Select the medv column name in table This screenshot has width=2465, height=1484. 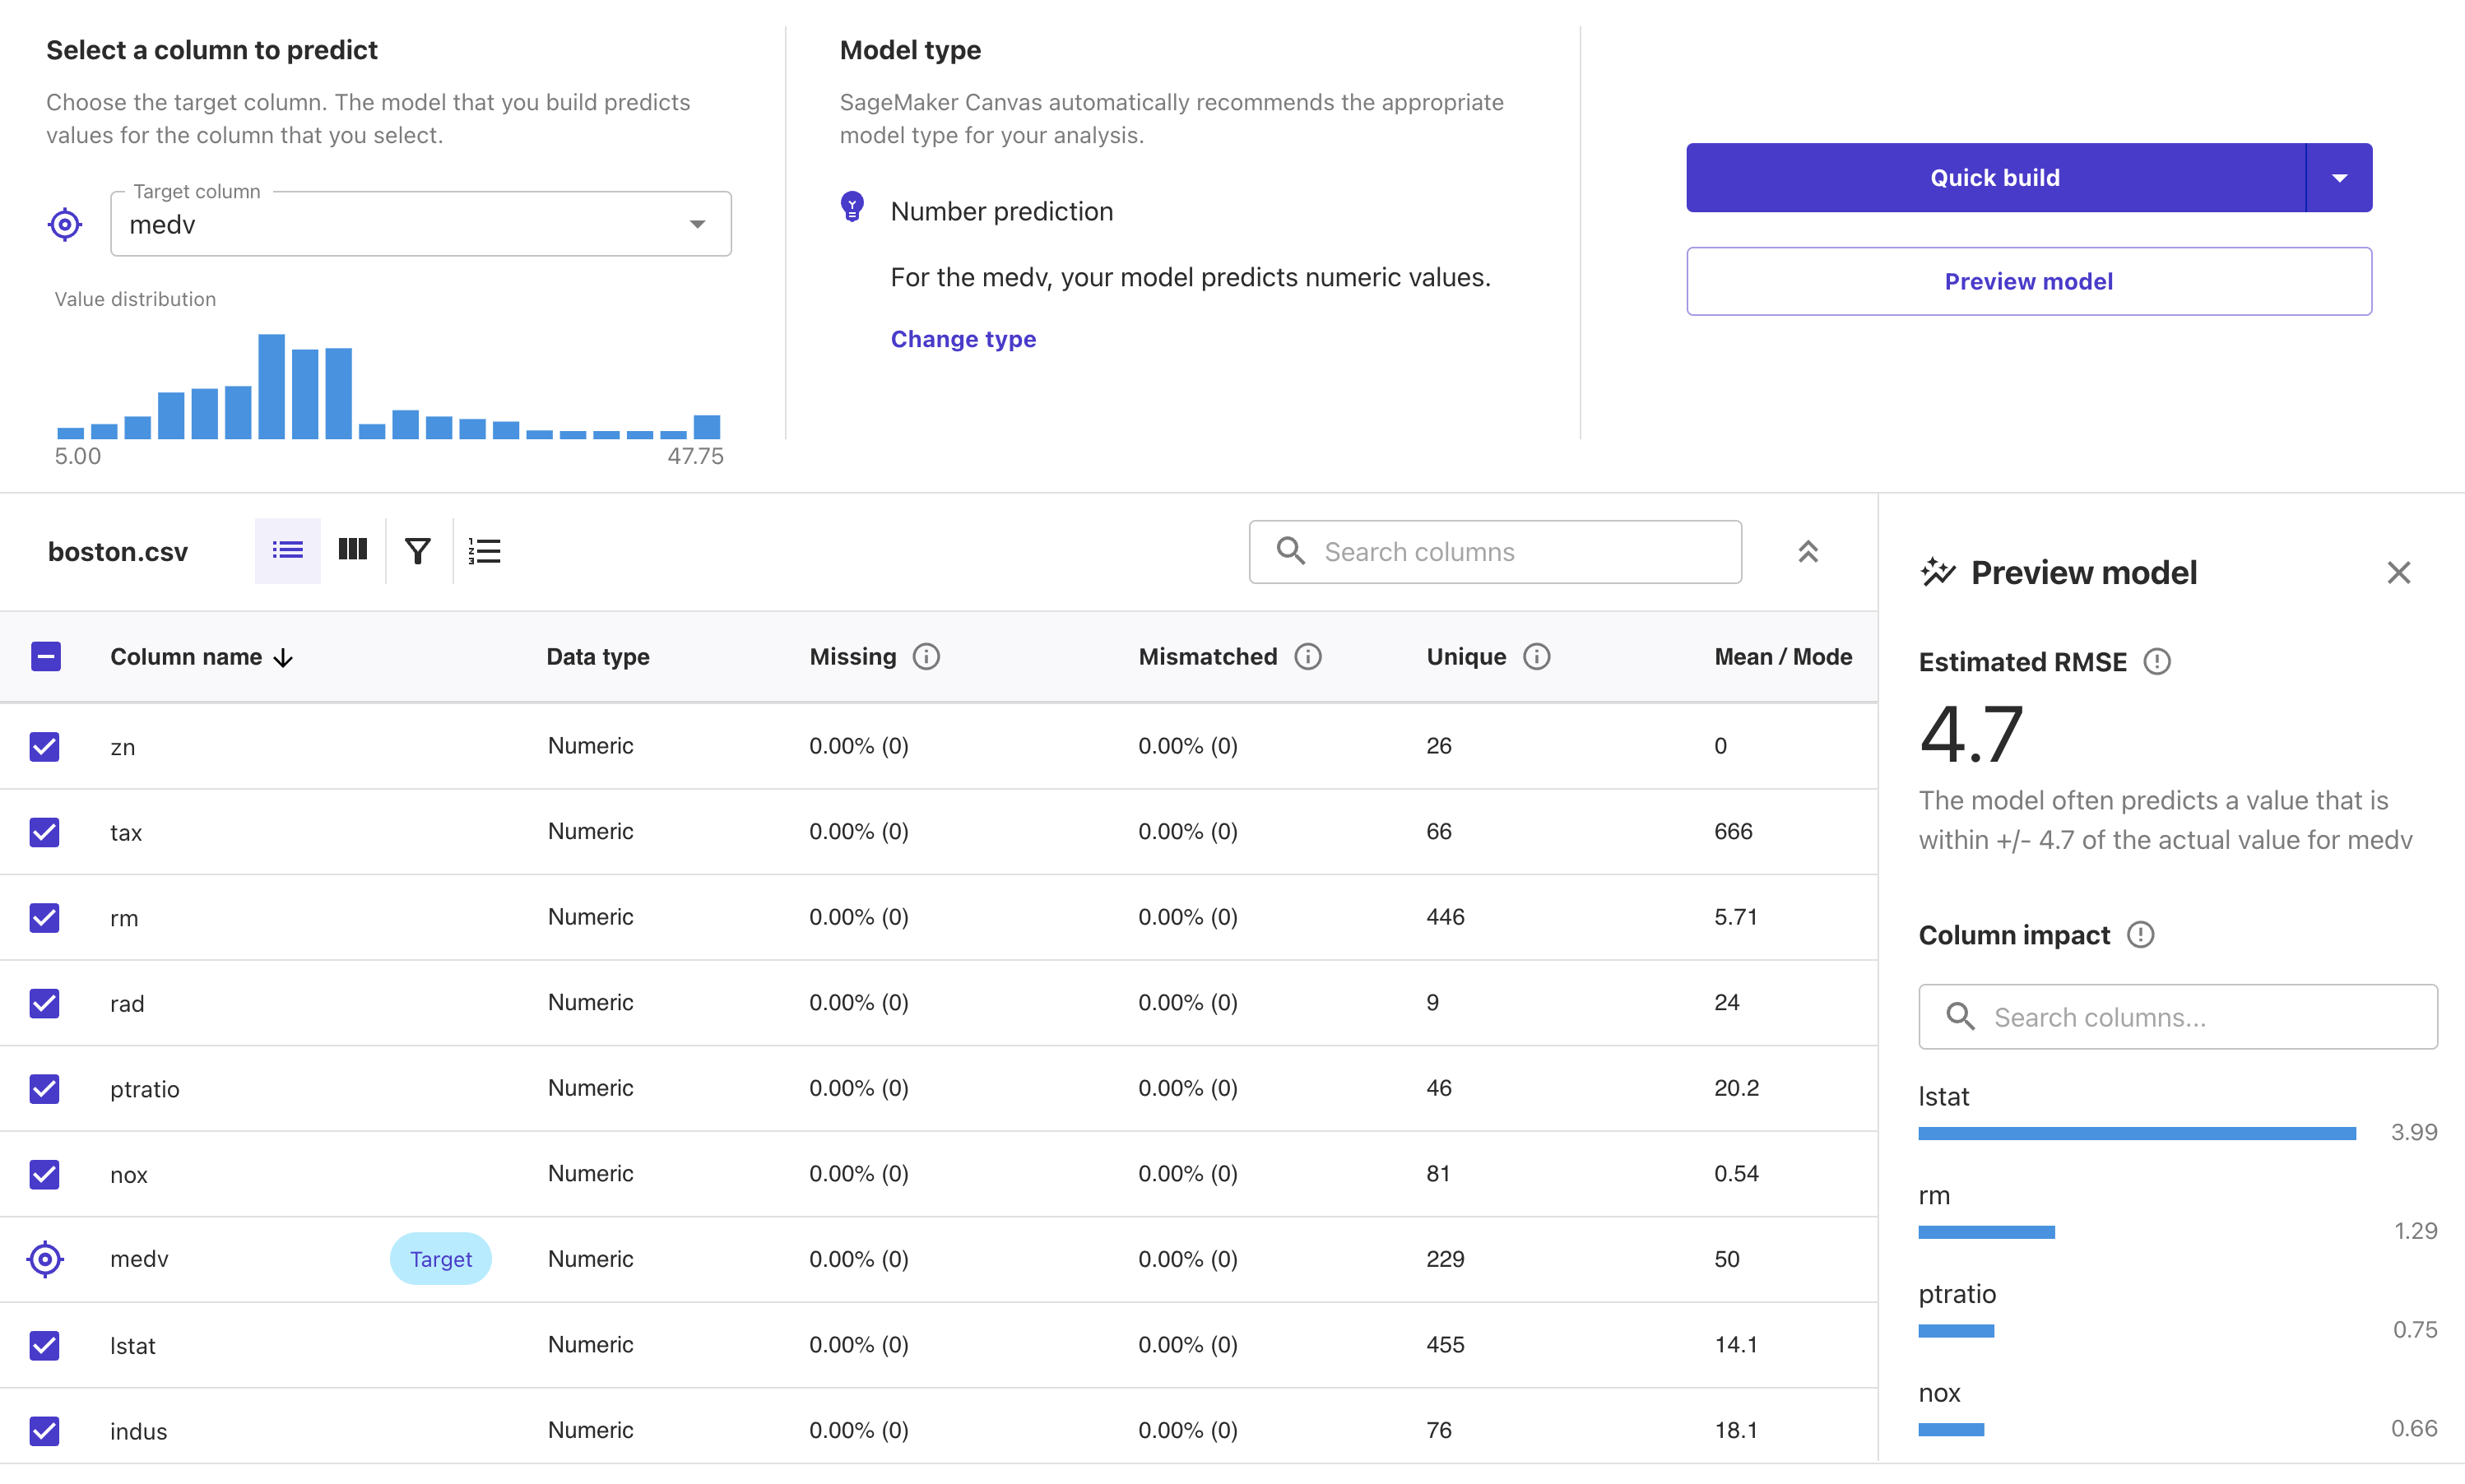click(x=139, y=1259)
